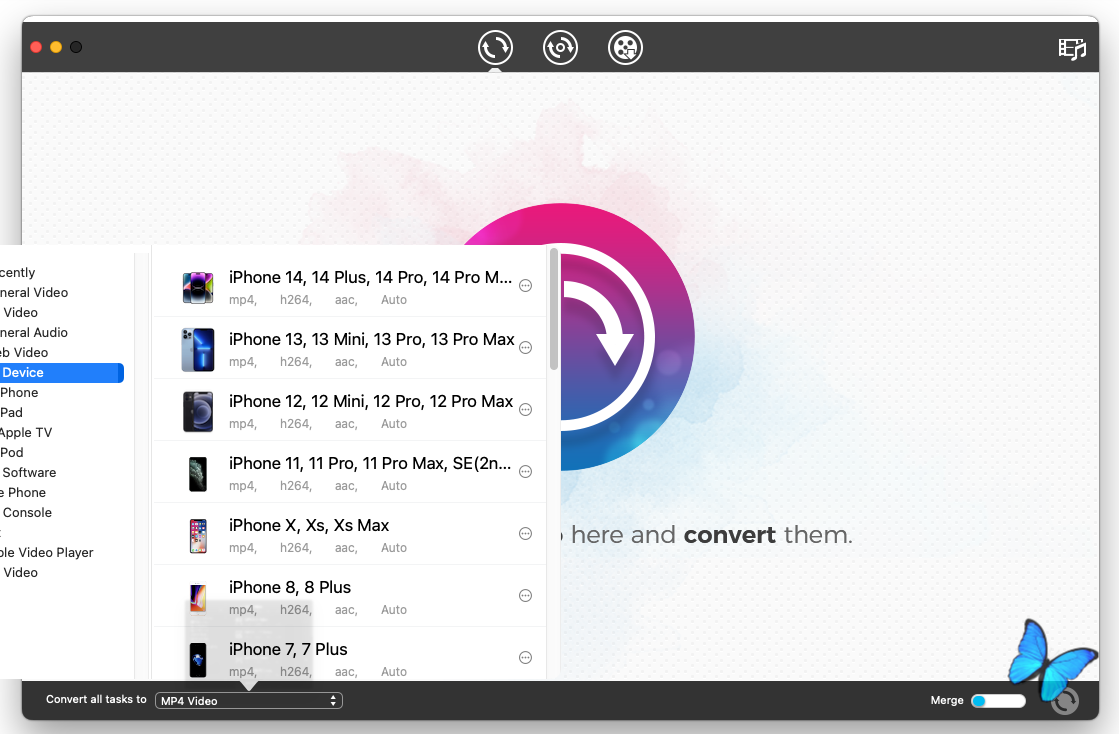Choose iPhone X, Xs, Xs Max preset
The height and width of the screenshot is (734, 1119).
click(x=350, y=534)
